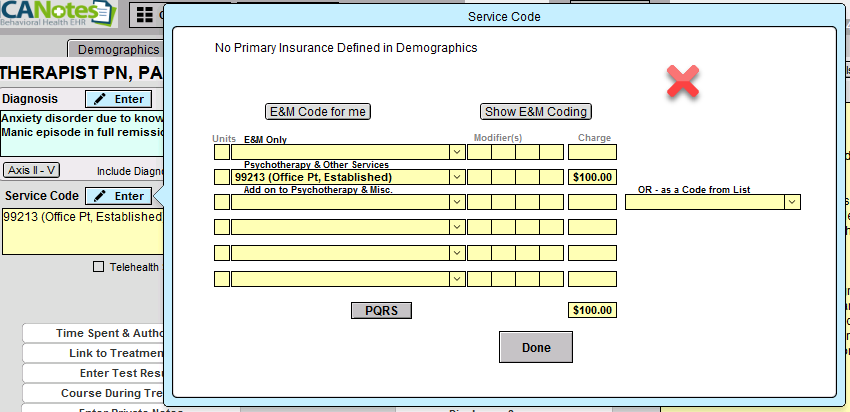Open the 'OR - as a Code from List' dropdown
The width and height of the screenshot is (850, 412).
792,202
